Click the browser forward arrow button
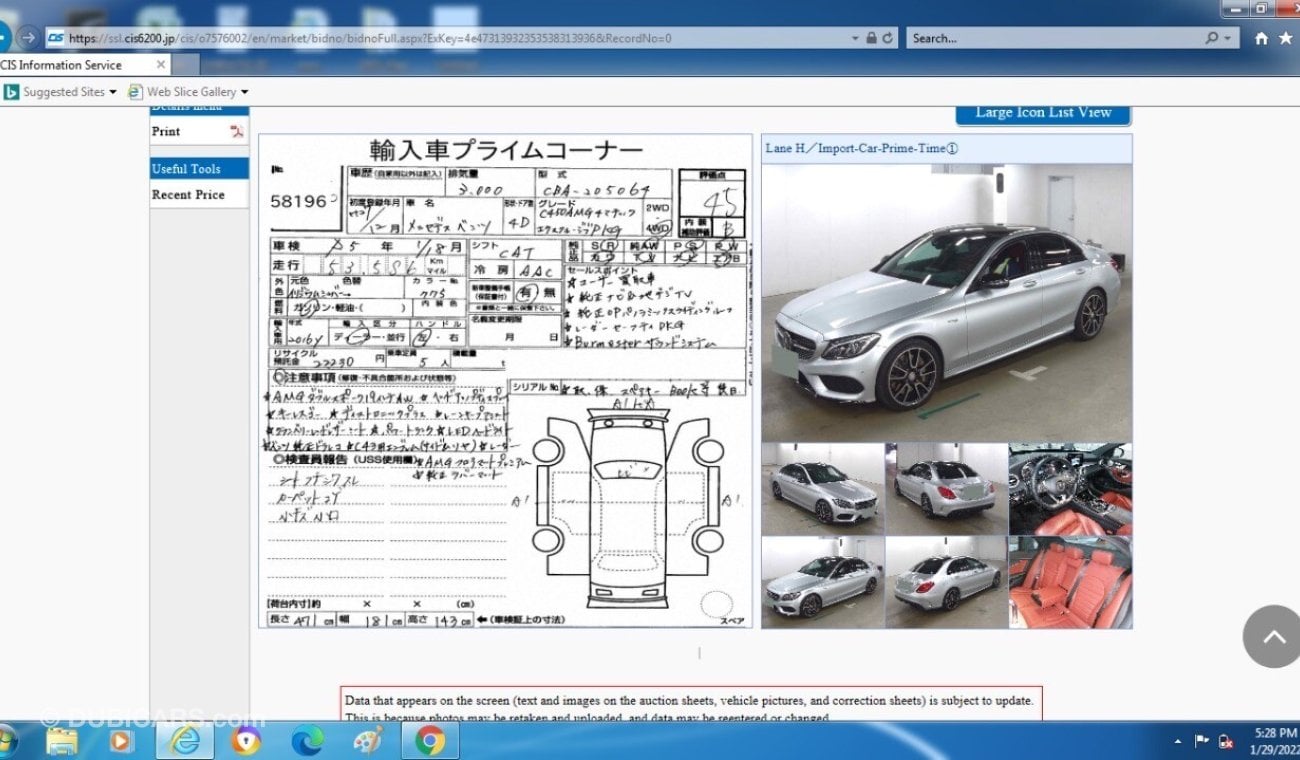Viewport: 1300px width, 760px height. tap(28, 38)
